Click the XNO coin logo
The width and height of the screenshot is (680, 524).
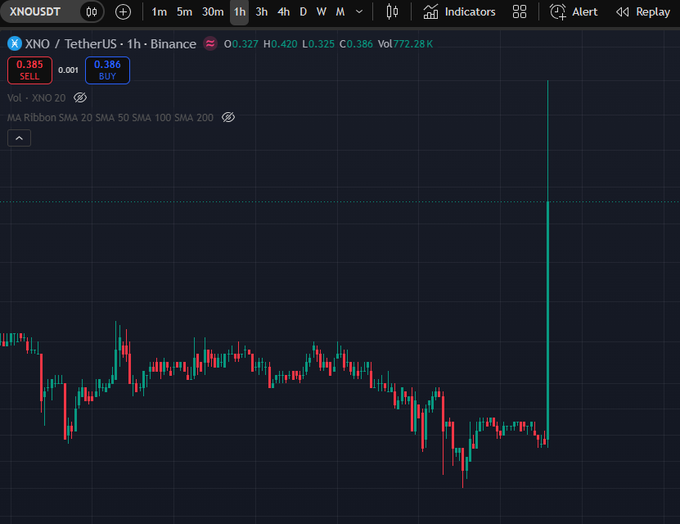pyautogui.click(x=15, y=44)
